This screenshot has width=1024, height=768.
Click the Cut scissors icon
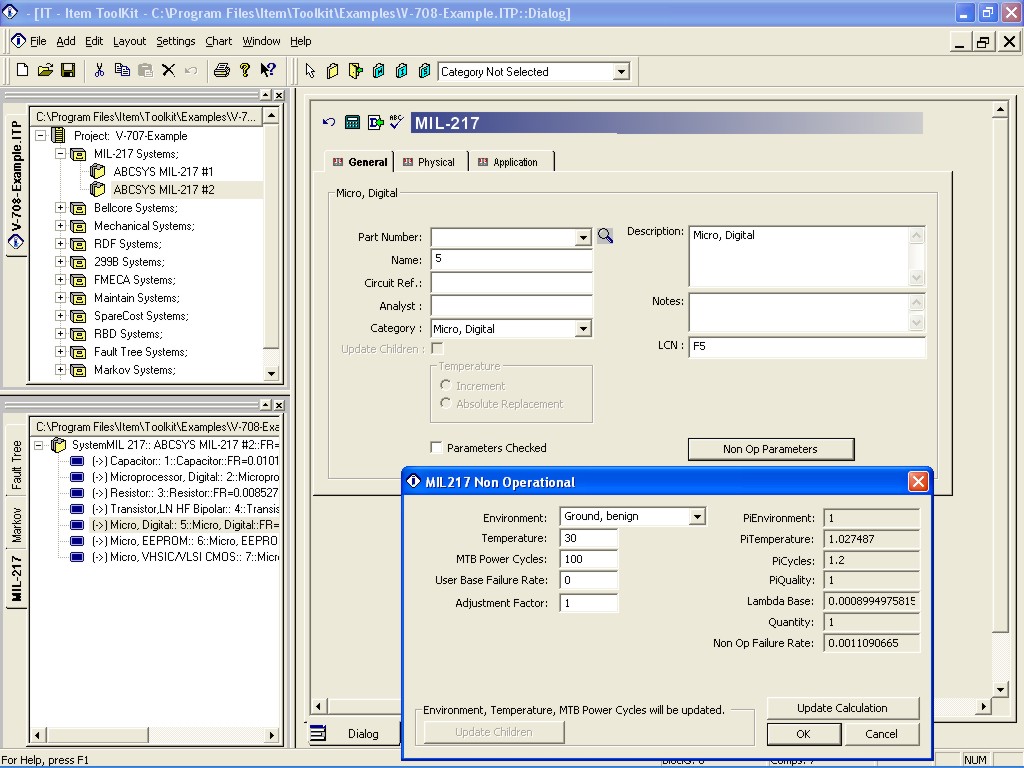[99, 71]
